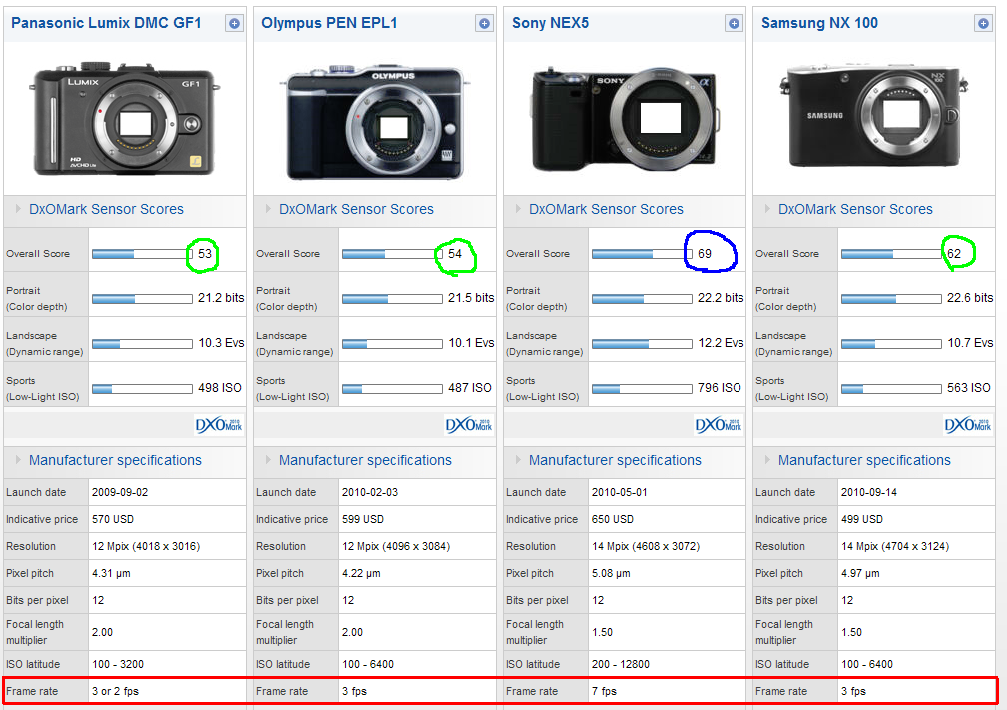Viewport: 1007px width, 710px height.
Task: Click the '5.08 µm' pixel pitch value
Action: tap(611, 573)
